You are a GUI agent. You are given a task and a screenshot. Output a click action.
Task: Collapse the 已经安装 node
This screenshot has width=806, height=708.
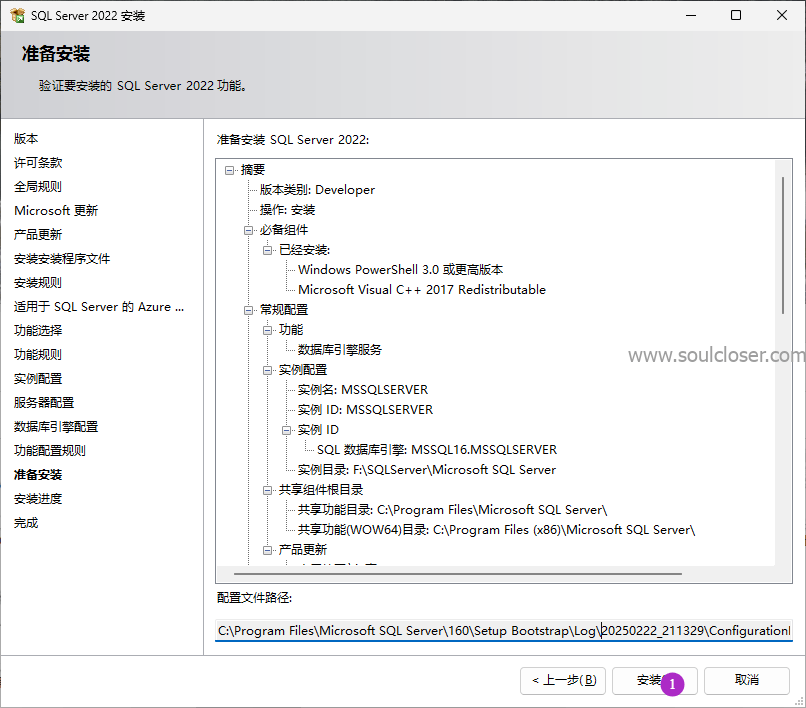(267, 250)
